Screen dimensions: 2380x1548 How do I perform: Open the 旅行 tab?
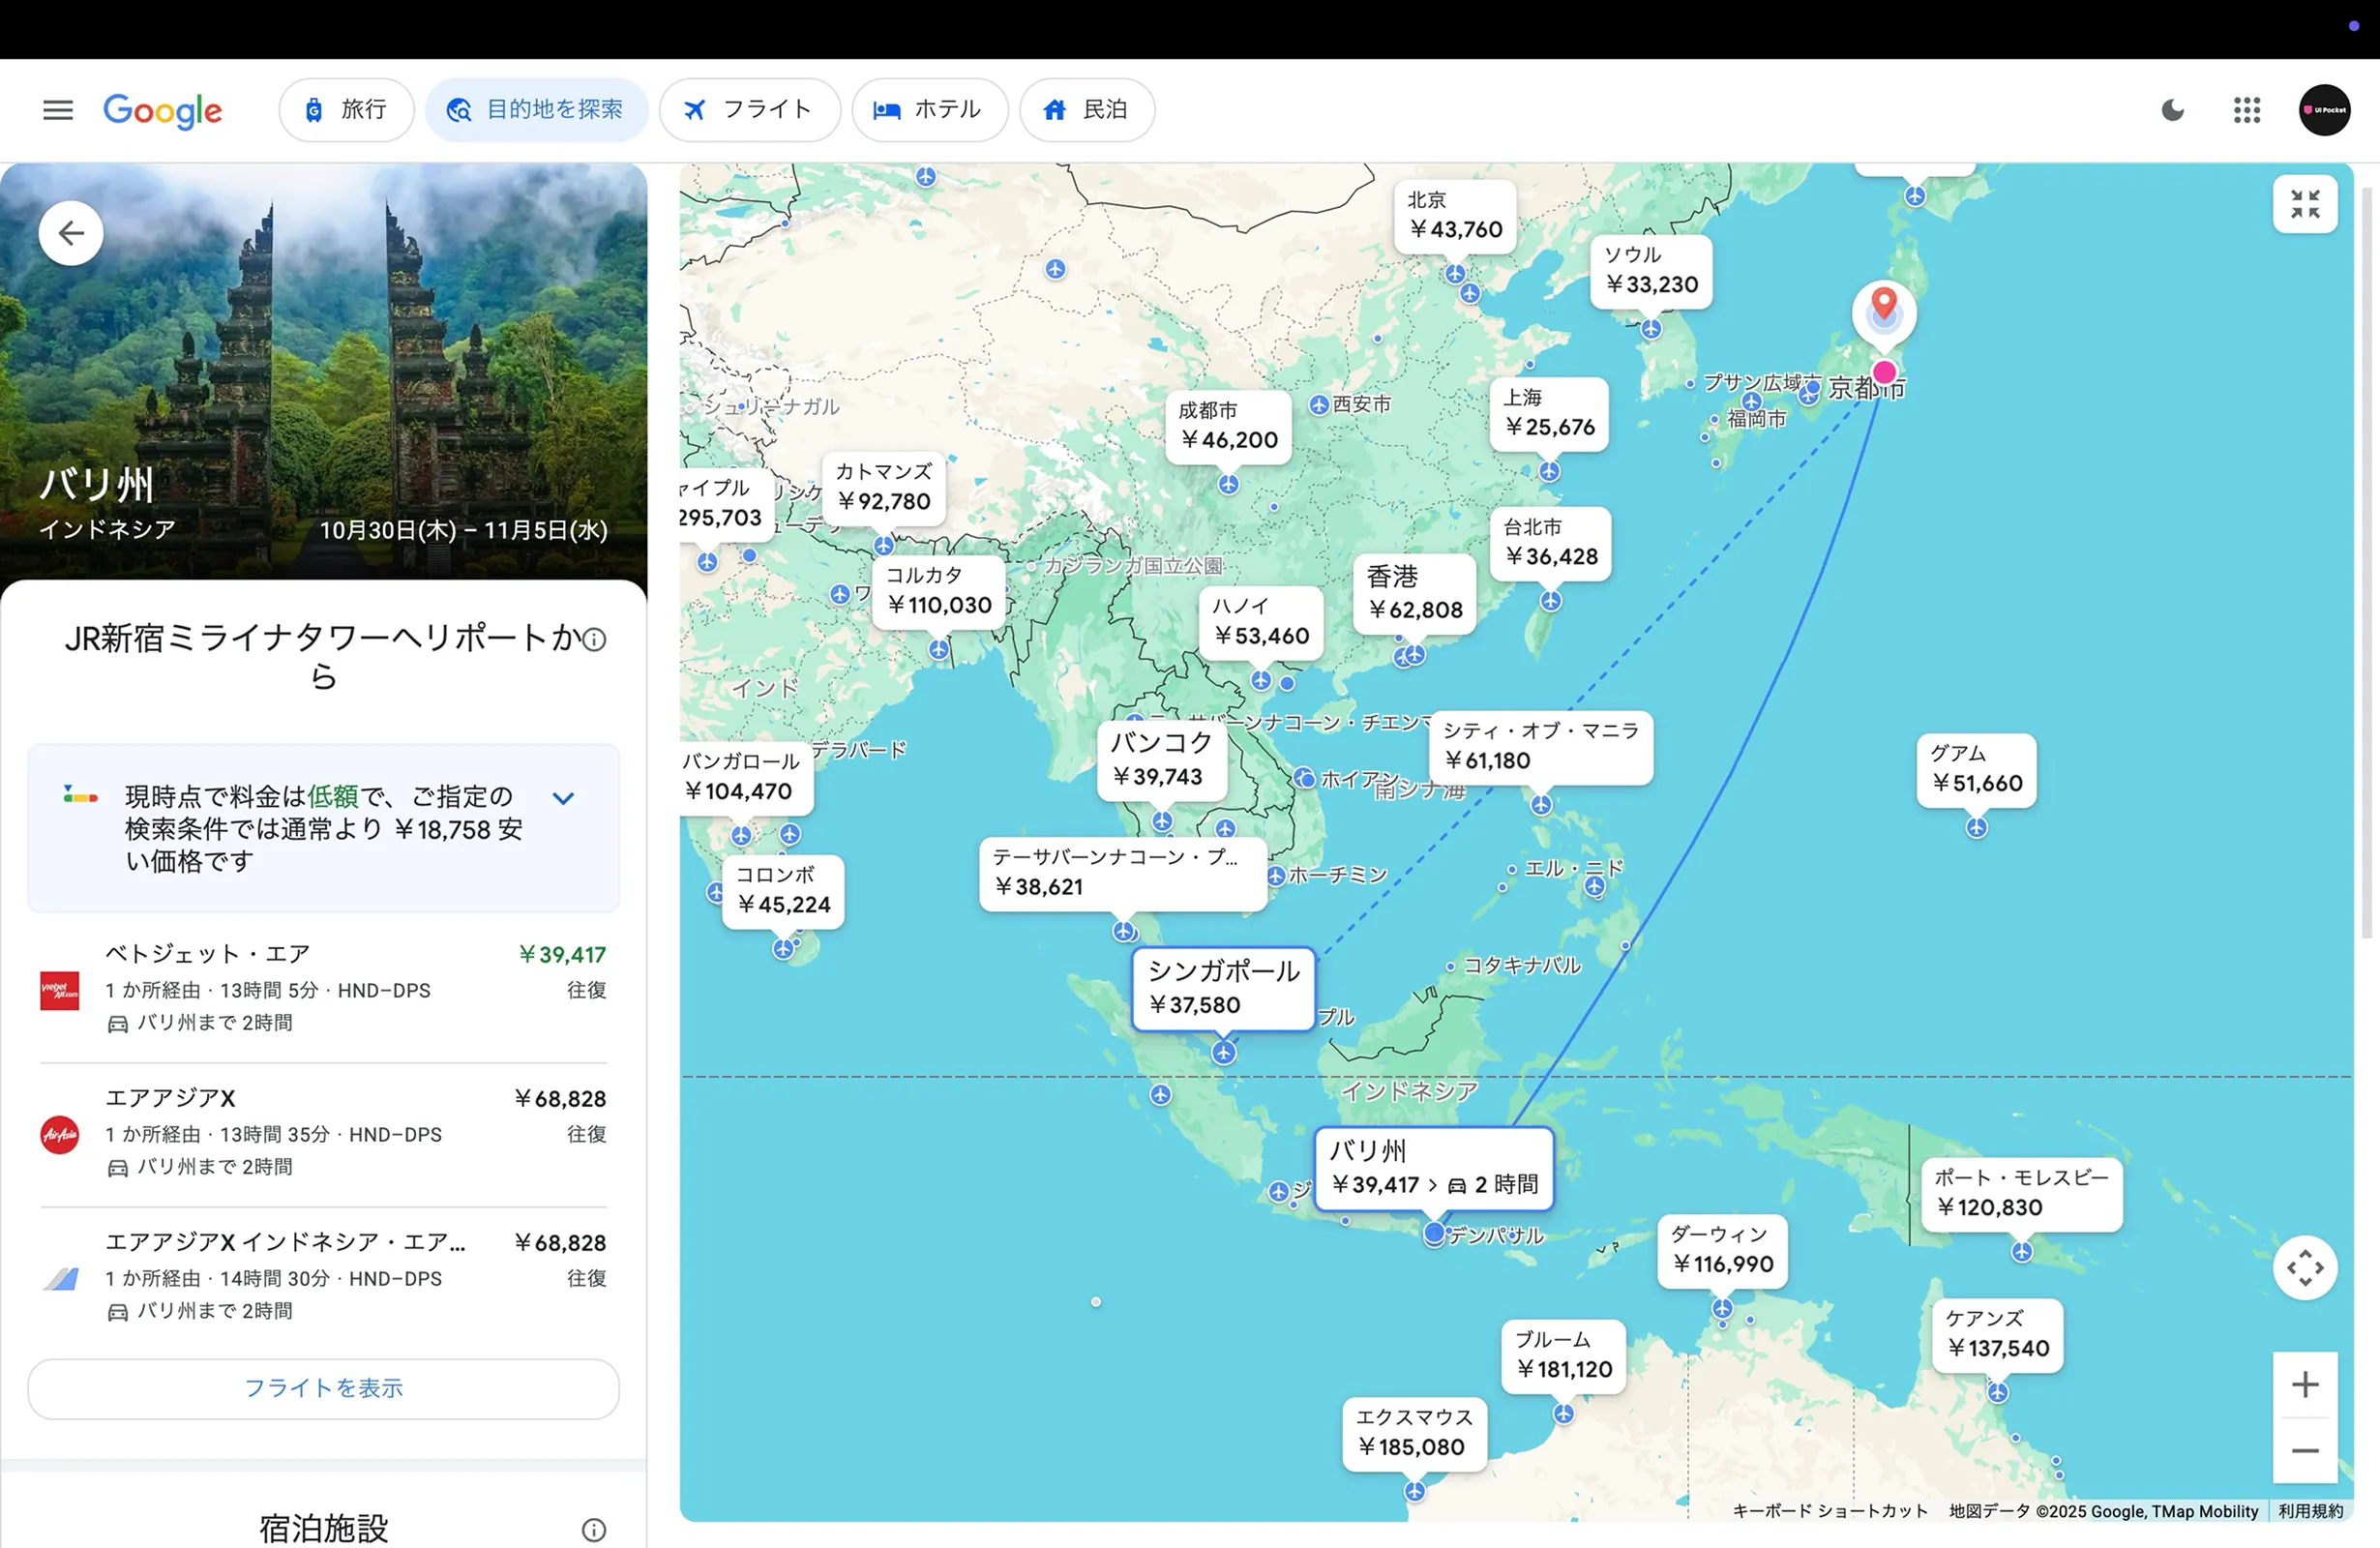[x=346, y=110]
